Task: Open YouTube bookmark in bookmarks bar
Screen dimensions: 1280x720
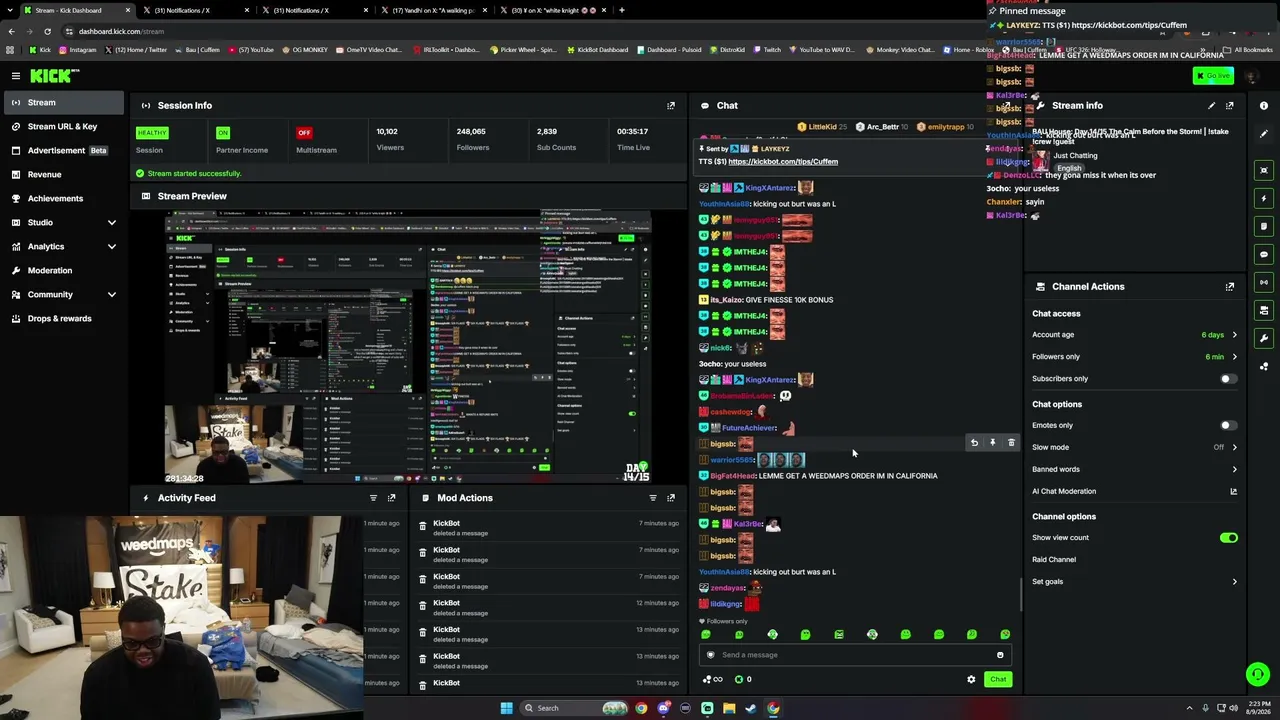Action: 252,49
